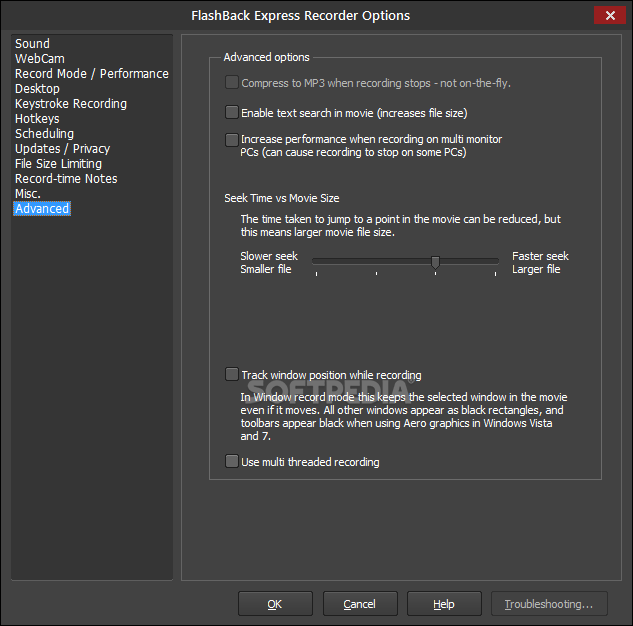The width and height of the screenshot is (633, 626).
Task: Go to Keystroke Recording options
Action: click(x=71, y=104)
